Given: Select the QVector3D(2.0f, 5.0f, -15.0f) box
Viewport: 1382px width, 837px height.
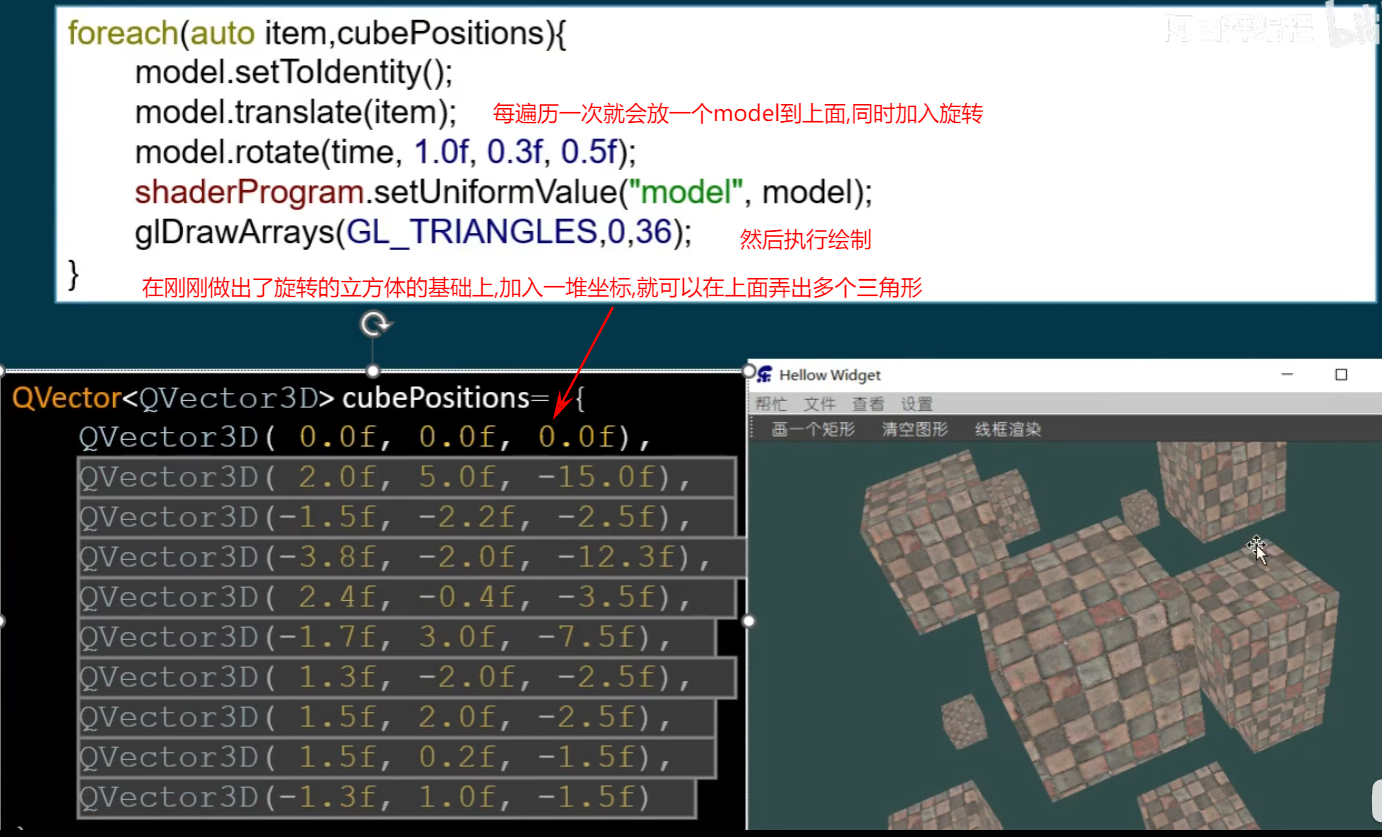Looking at the screenshot, I should [406, 478].
